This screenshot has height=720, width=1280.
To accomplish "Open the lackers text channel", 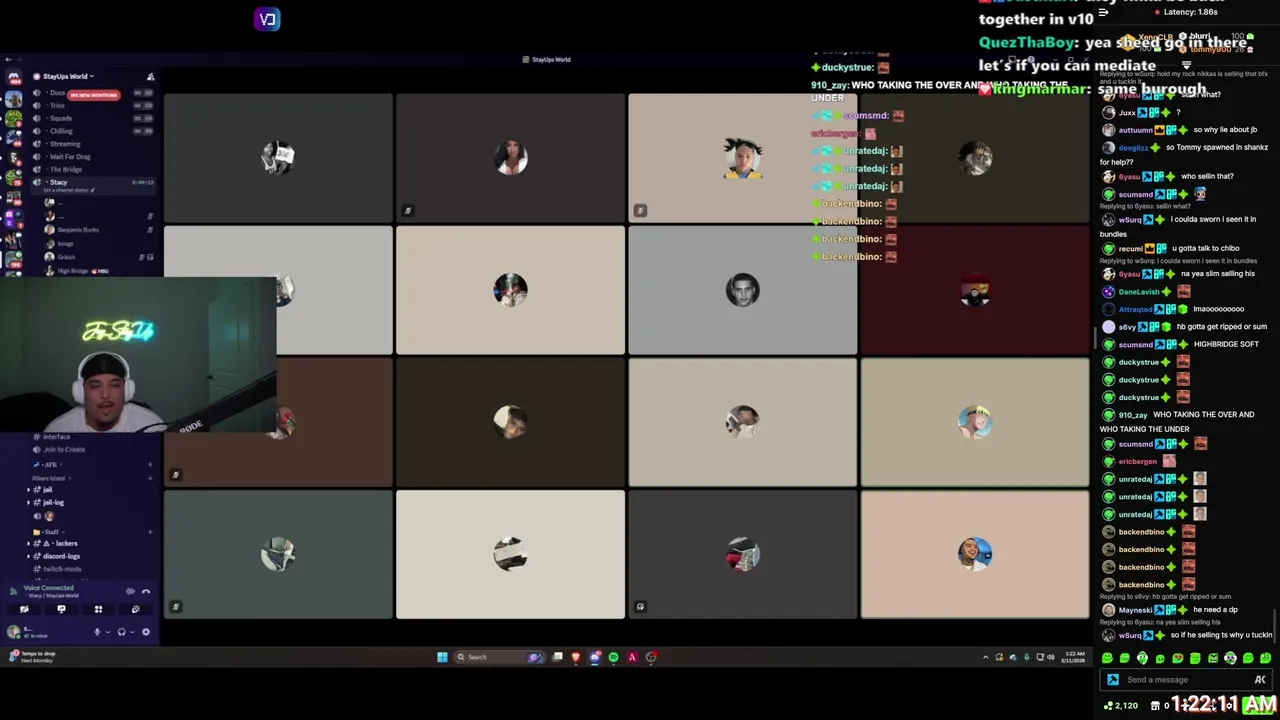I will [66, 543].
